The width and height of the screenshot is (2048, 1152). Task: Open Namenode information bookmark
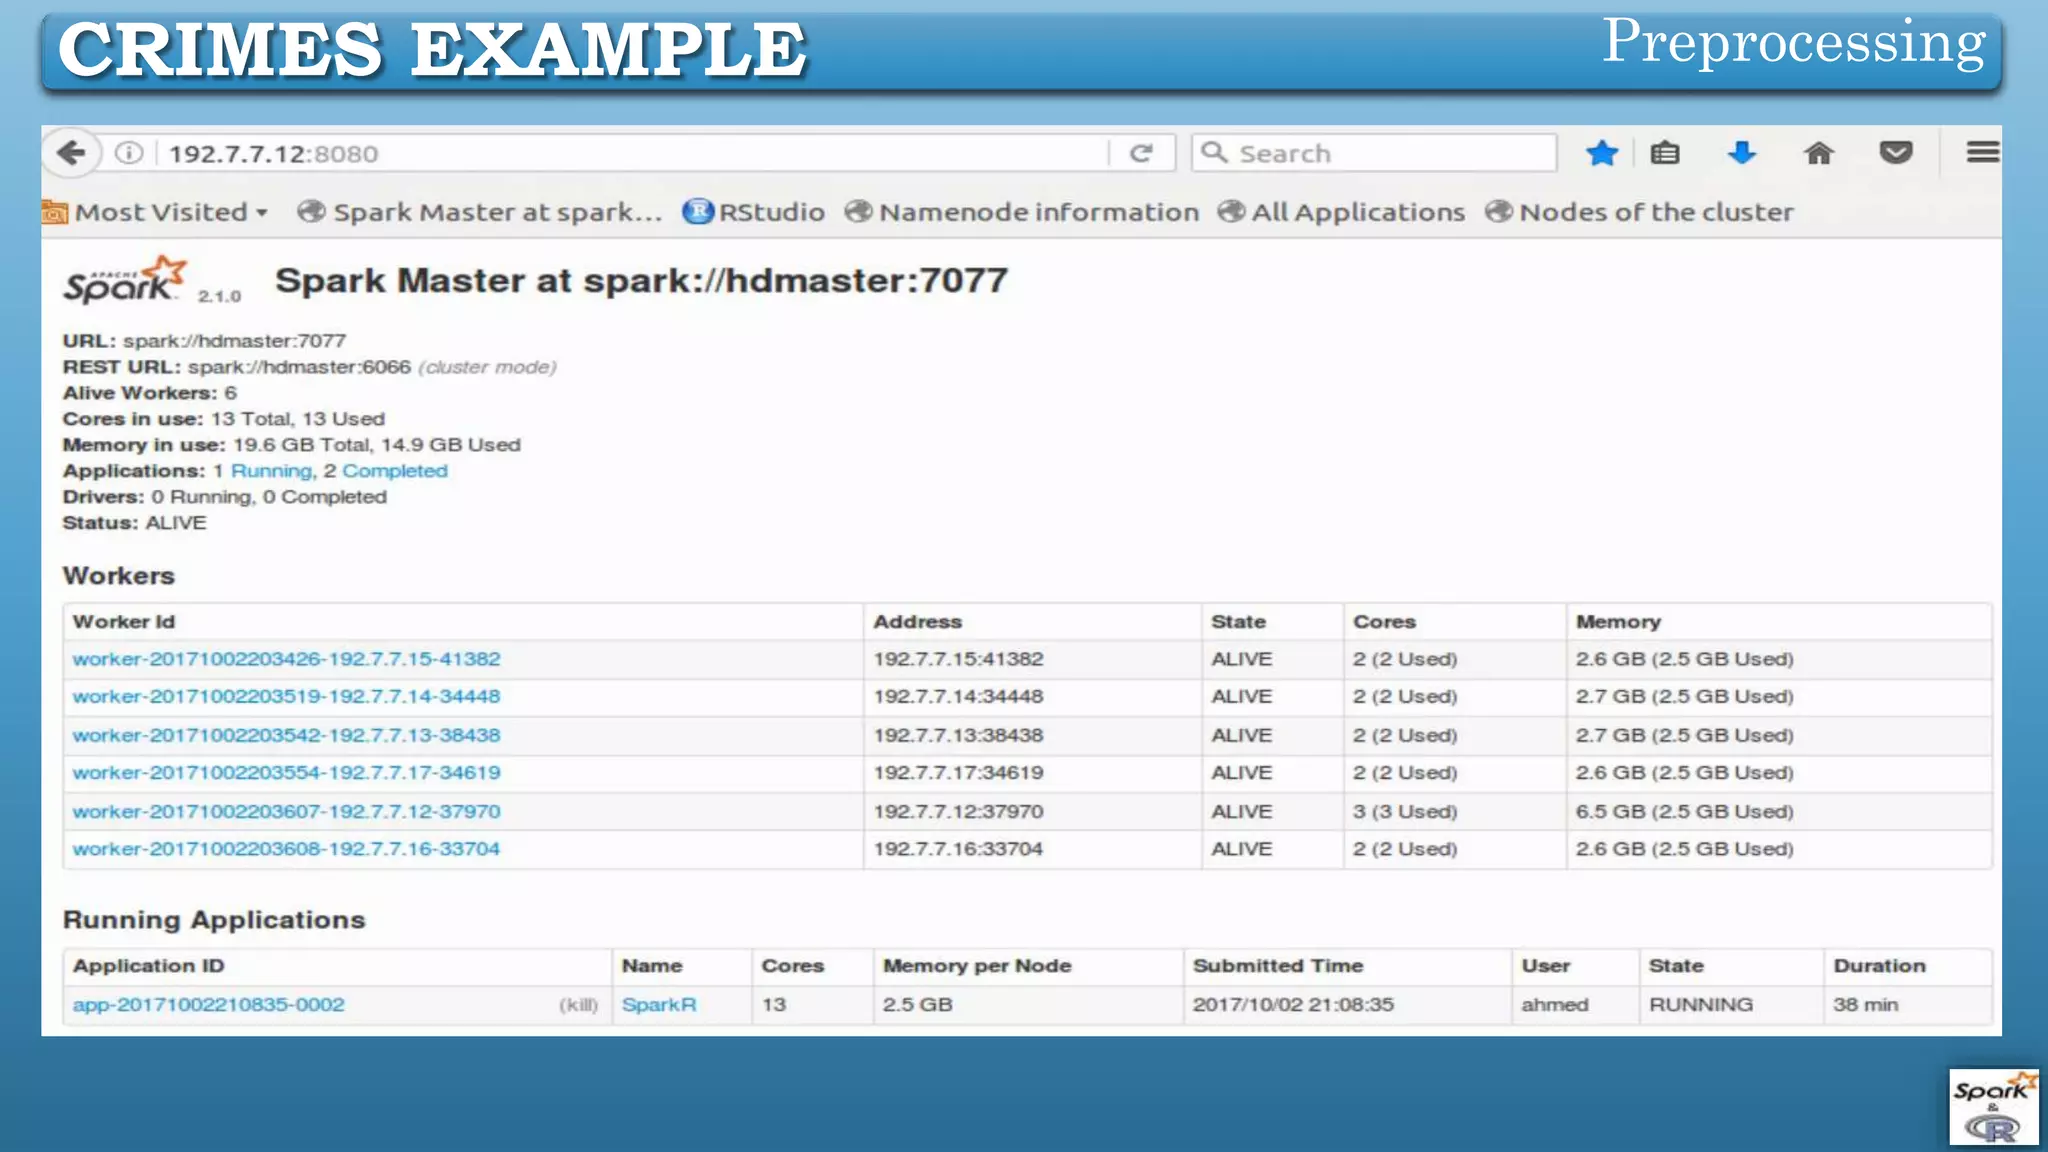click(x=1022, y=212)
